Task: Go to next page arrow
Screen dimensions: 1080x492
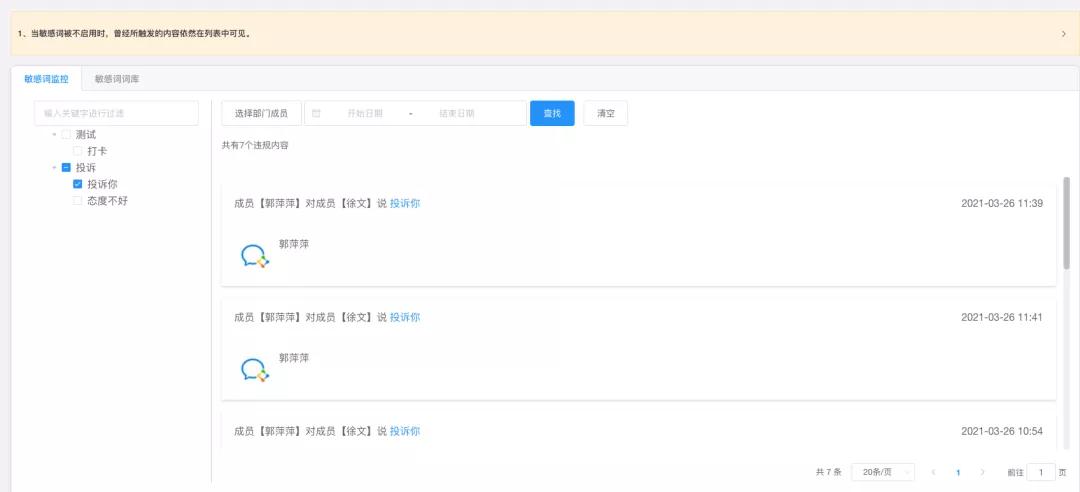Action: click(983, 472)
